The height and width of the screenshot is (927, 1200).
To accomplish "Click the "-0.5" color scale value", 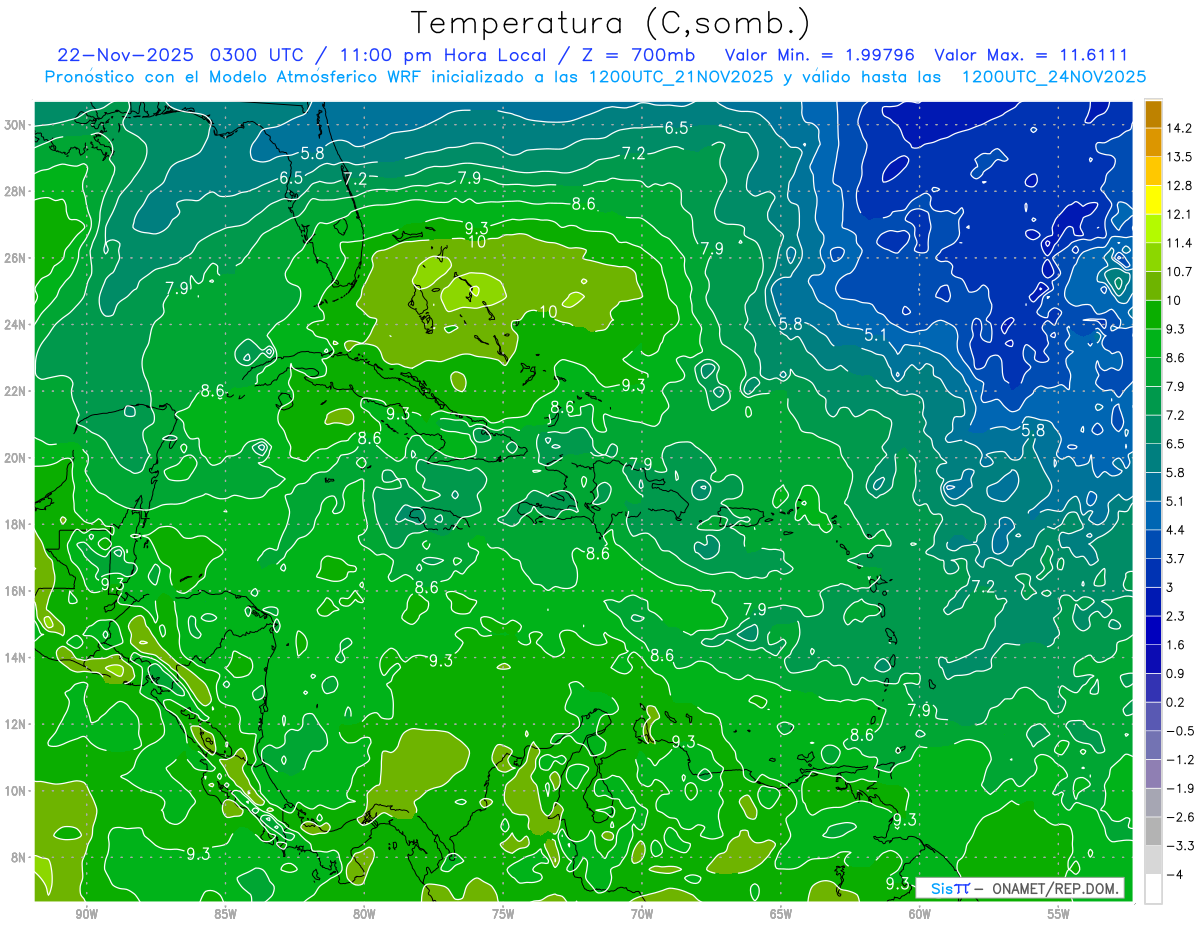I will pos(1179,731).
